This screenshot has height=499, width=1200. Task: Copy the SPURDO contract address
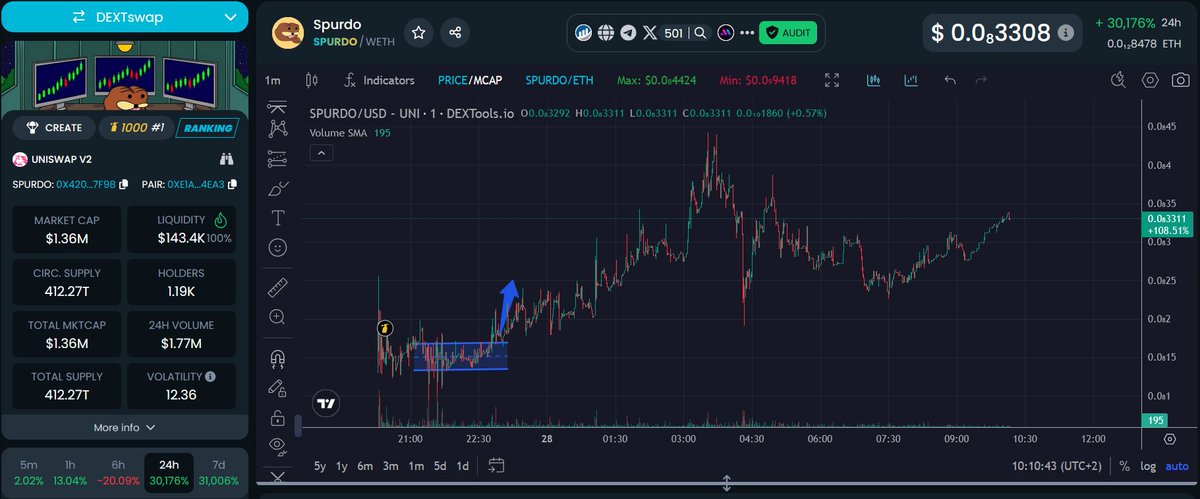122,184
